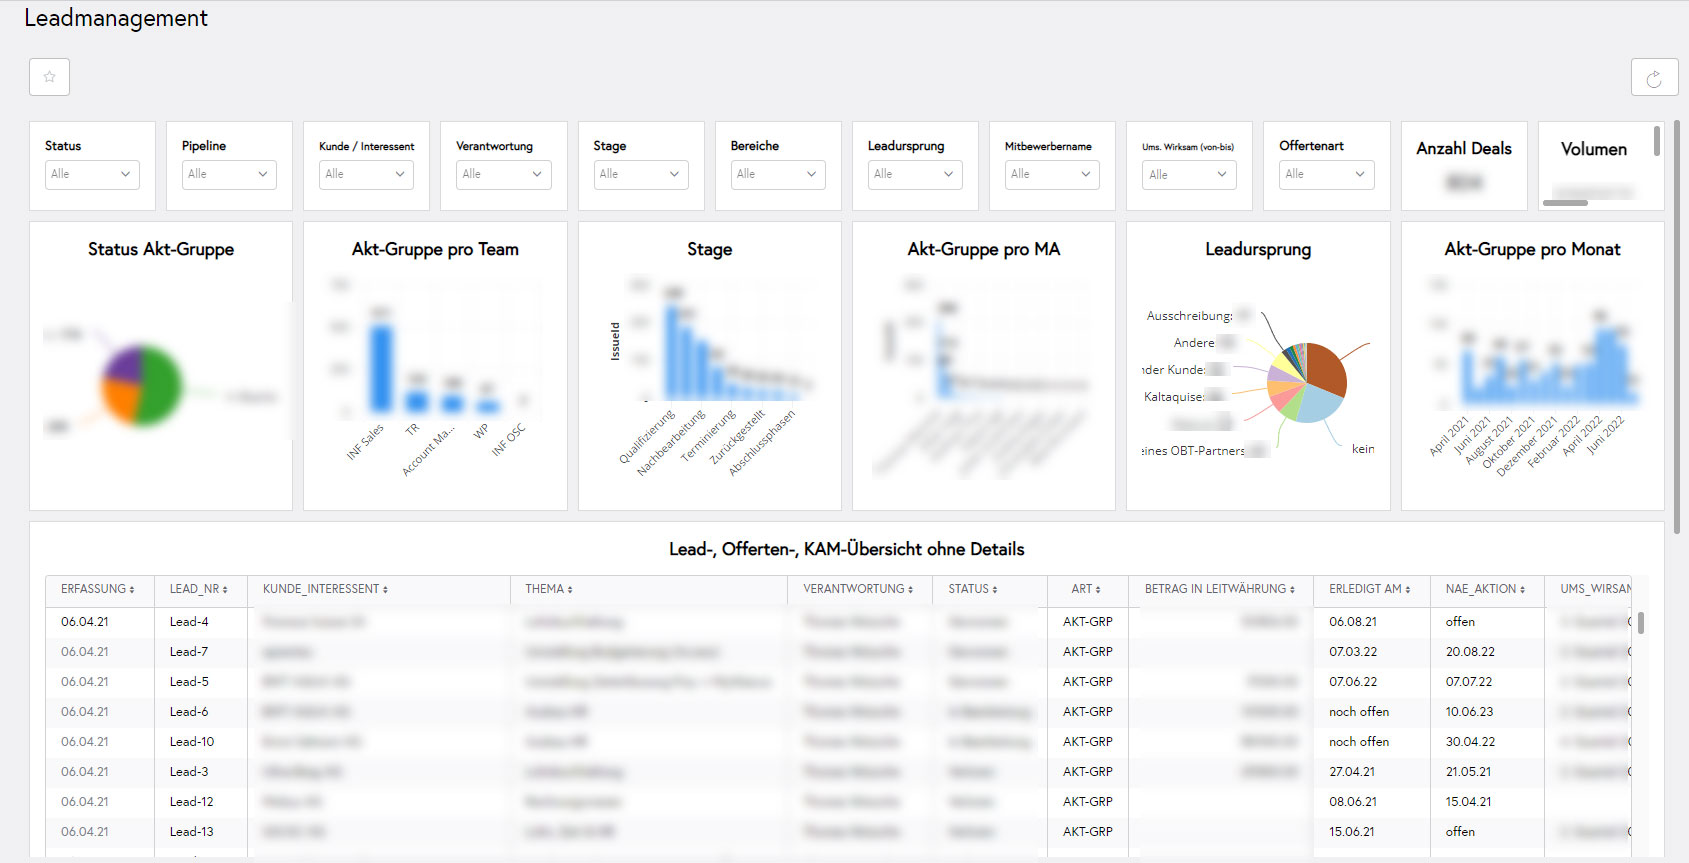1689x863 pixels.
Task: Click the favorite star icon
Action: click(49, 77)
